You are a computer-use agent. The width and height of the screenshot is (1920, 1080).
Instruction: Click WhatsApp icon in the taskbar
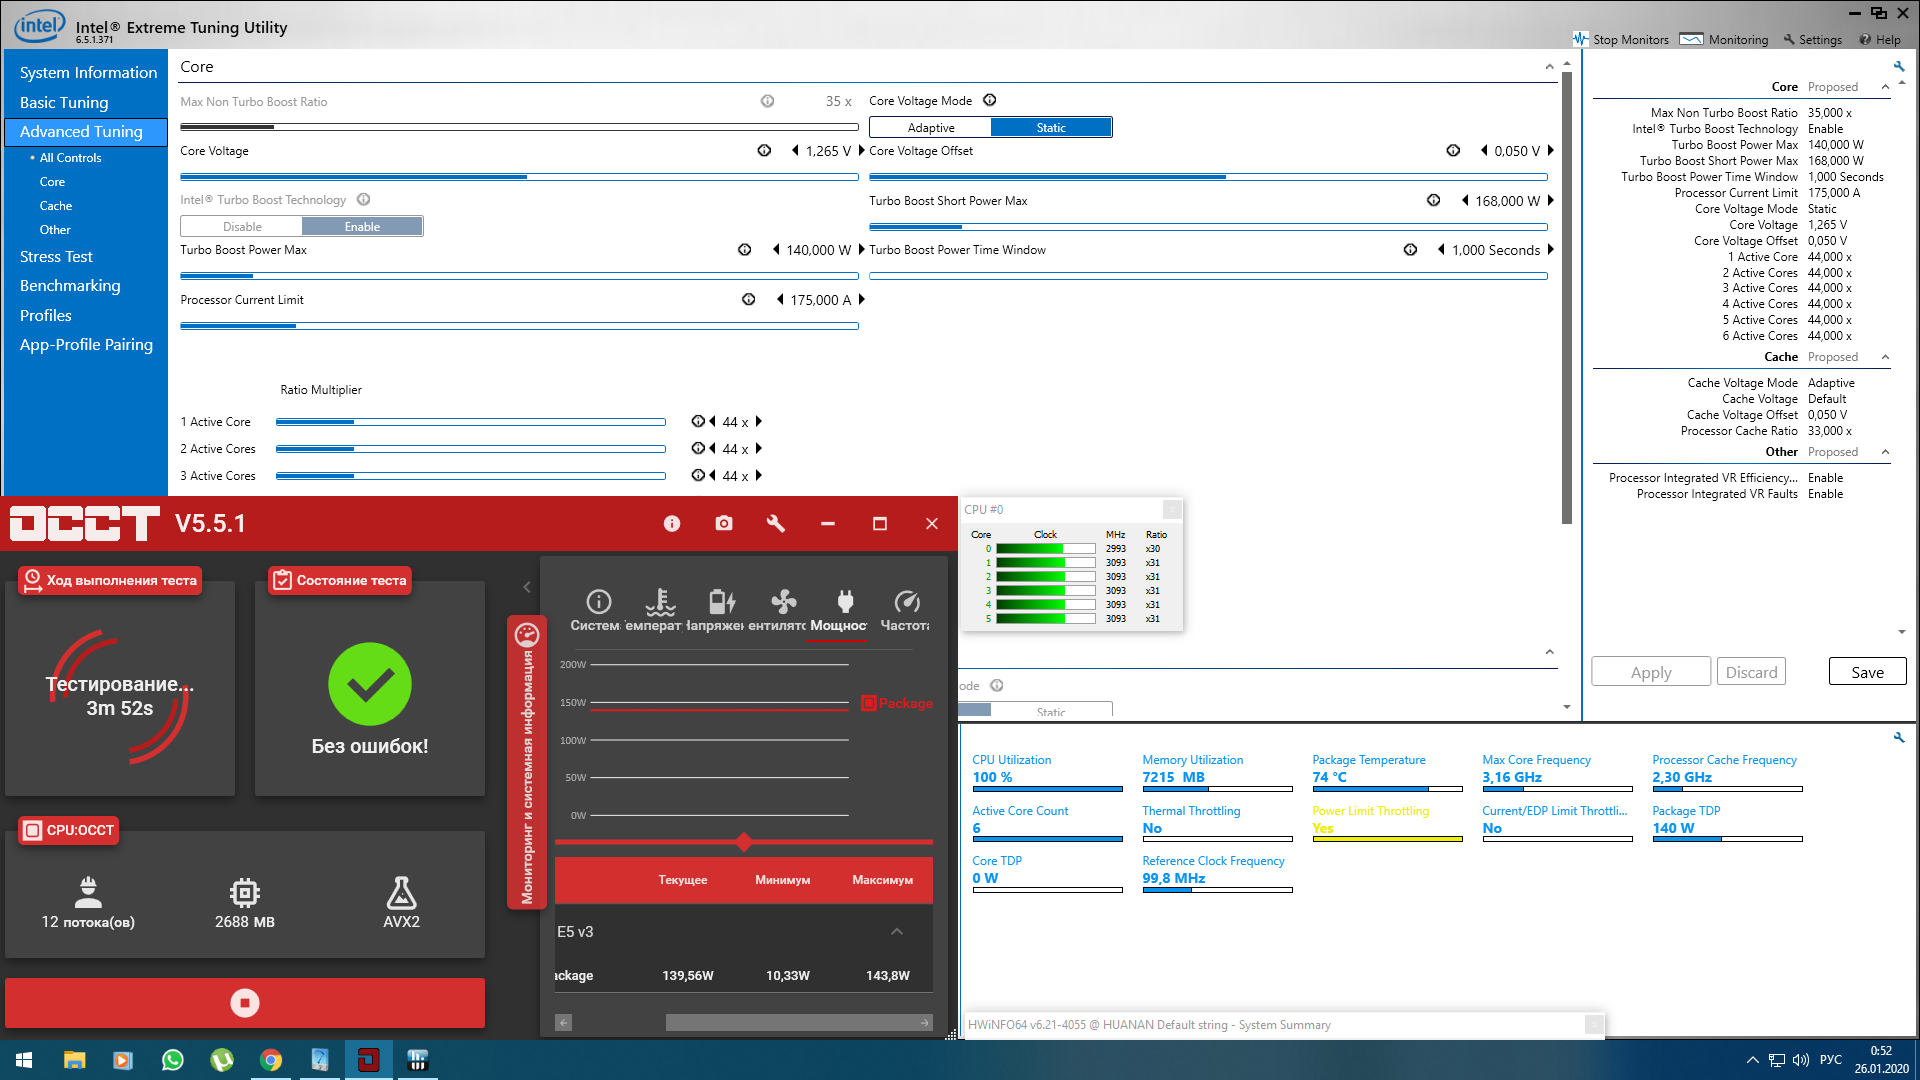(172, 1060)
